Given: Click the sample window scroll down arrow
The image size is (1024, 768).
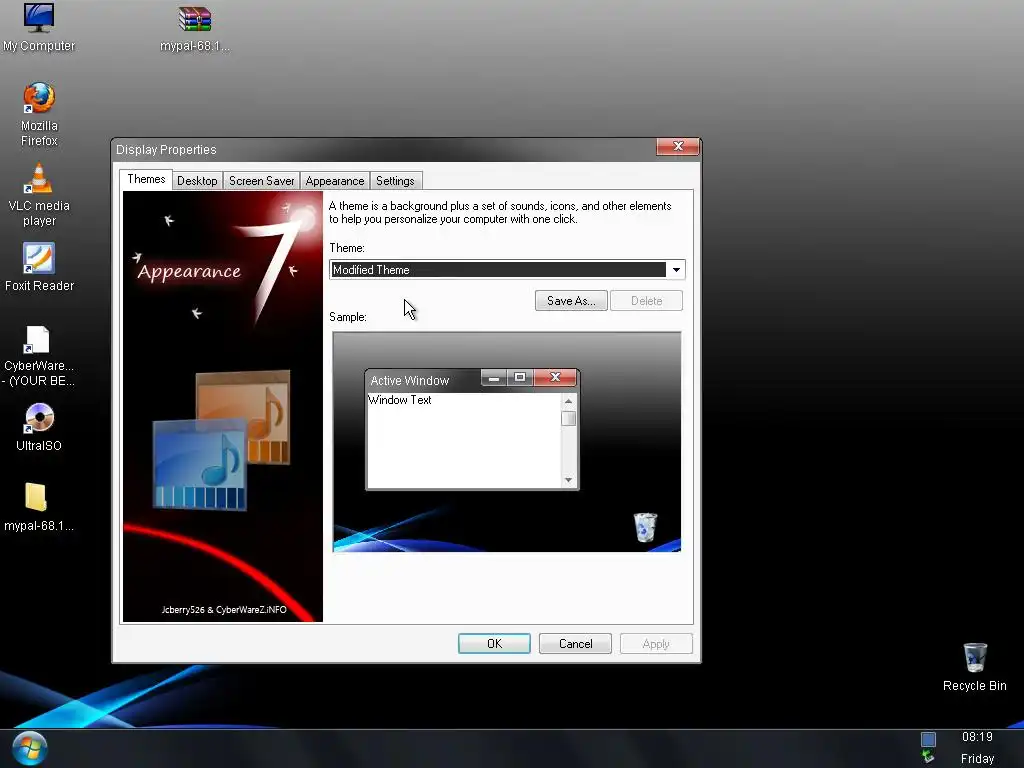Looking at the screenshot, I should pos(568,480).
